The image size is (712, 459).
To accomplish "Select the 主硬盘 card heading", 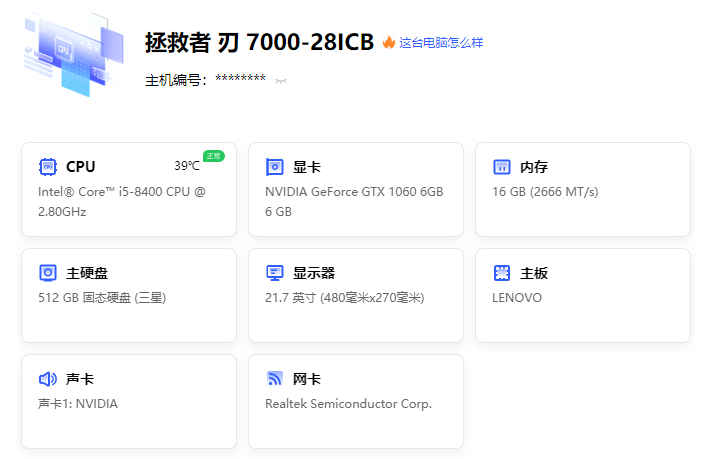I will tap(87, 273).
